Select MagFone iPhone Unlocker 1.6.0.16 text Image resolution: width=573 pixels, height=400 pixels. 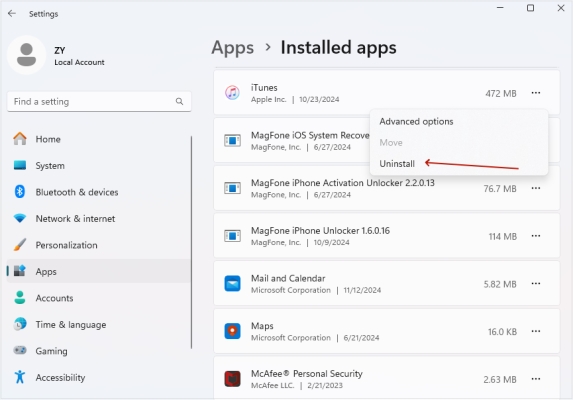pos(320,231)
